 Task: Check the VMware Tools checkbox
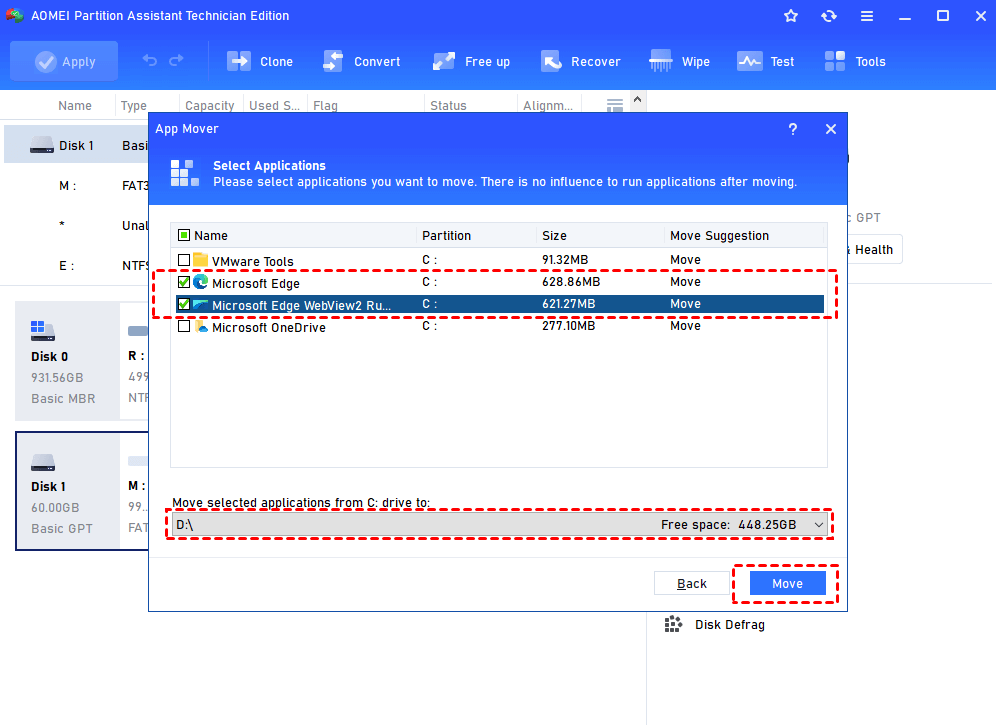184,260
